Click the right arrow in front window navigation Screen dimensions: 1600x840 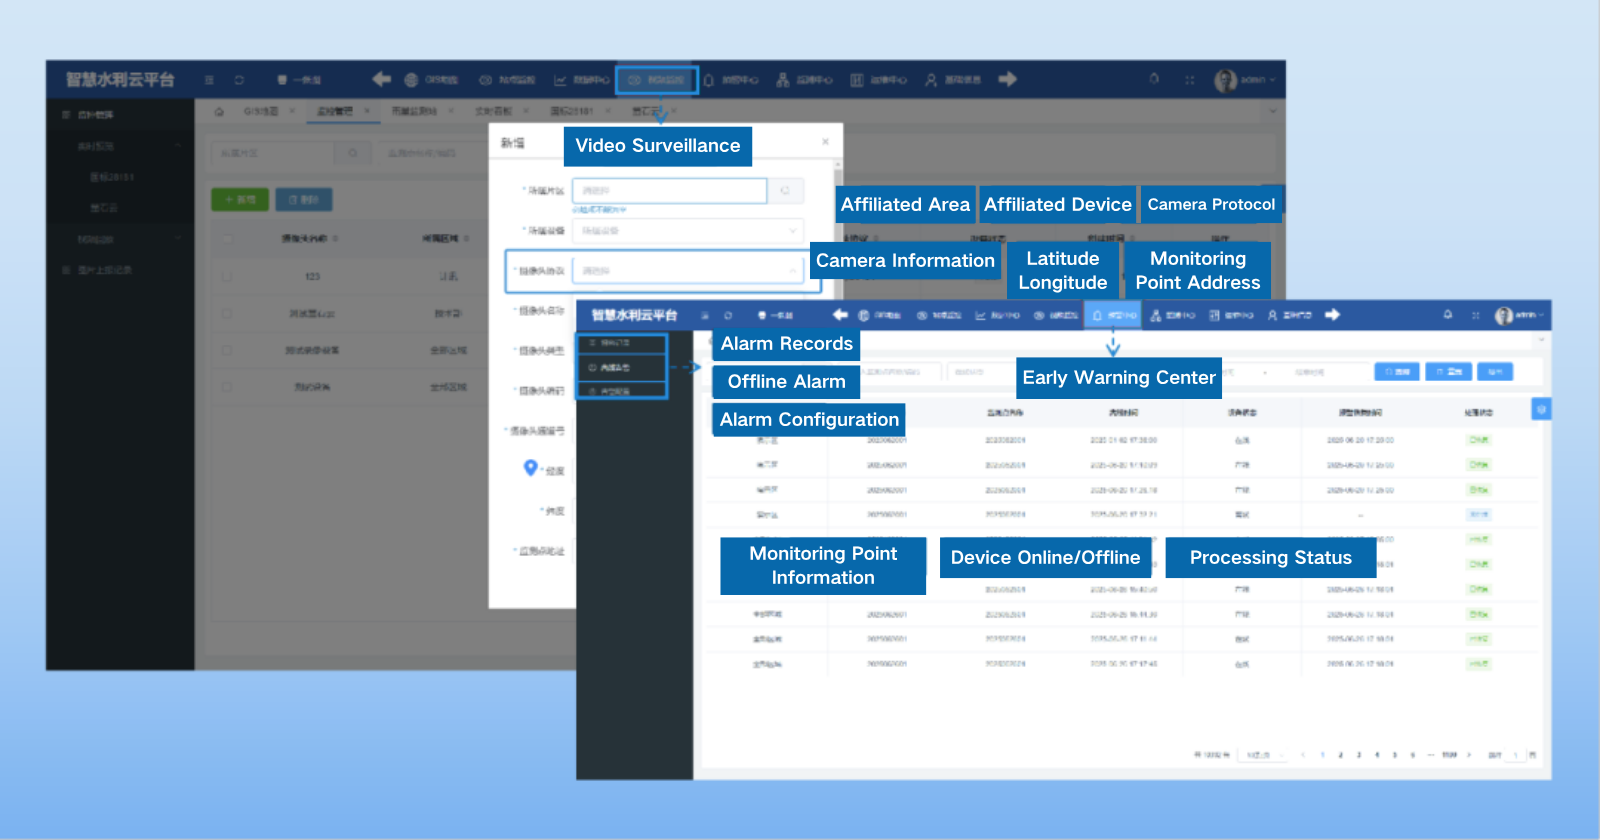(x=1332, y=315)
